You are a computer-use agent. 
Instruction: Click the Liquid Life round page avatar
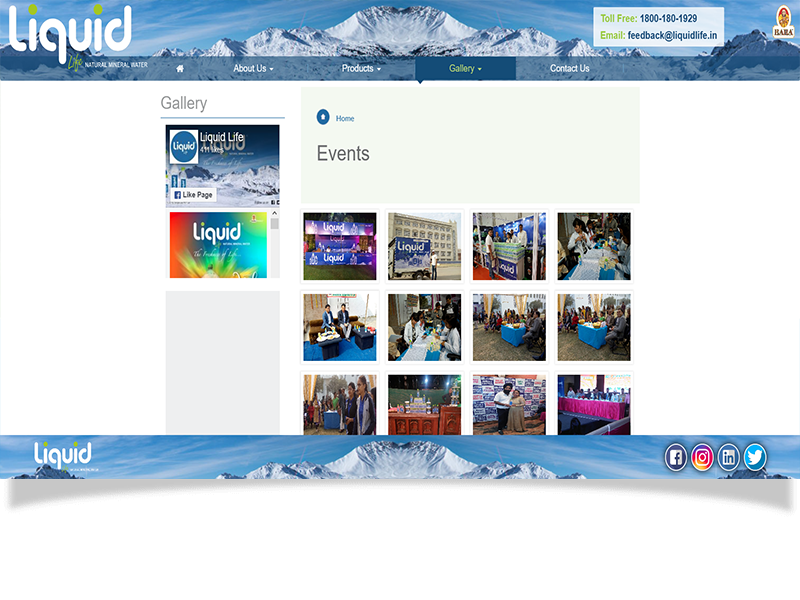(x=184, y=147)
